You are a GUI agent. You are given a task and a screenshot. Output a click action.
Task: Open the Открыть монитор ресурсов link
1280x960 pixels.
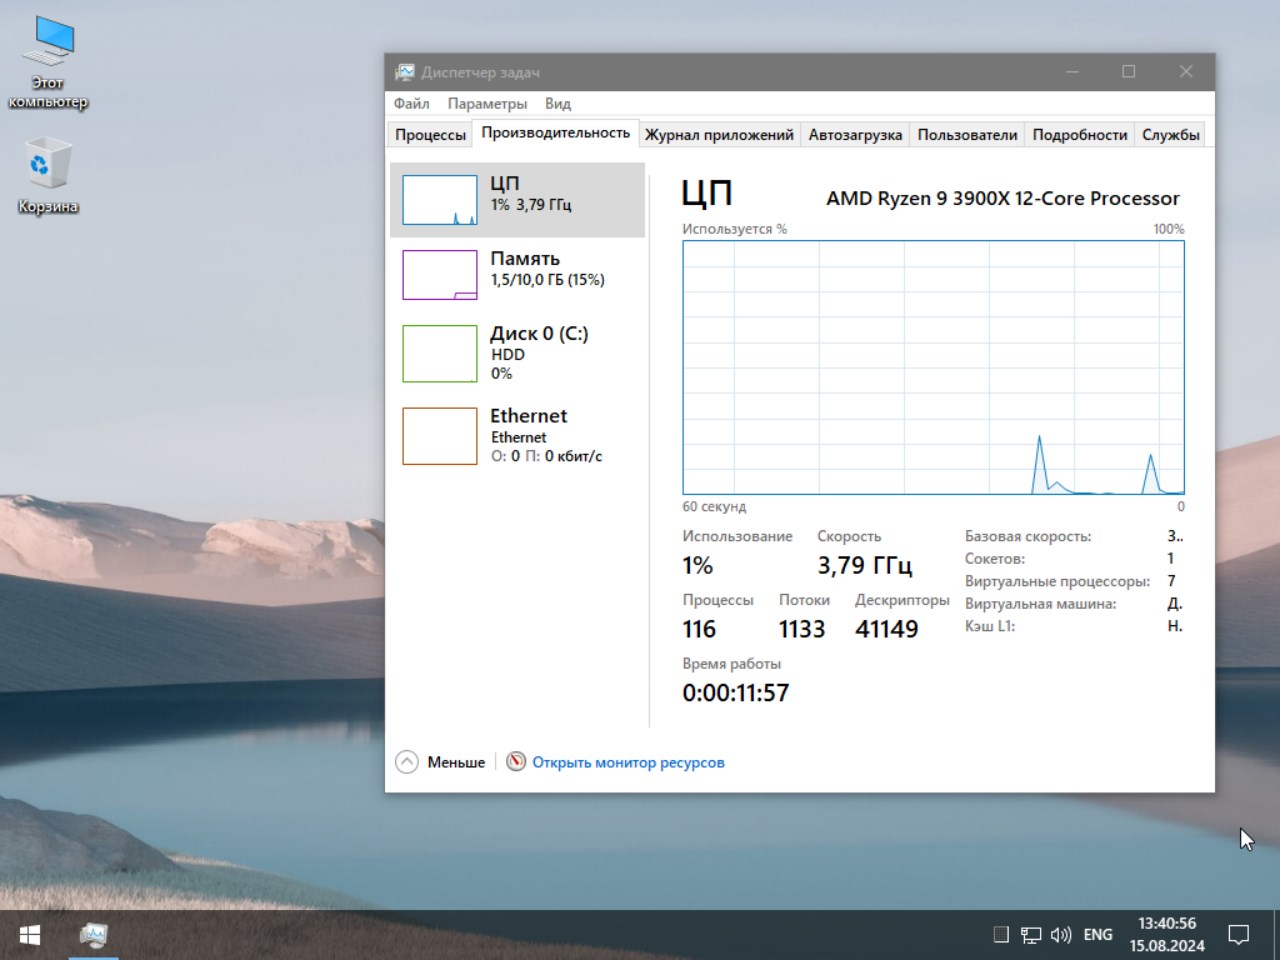628,762
